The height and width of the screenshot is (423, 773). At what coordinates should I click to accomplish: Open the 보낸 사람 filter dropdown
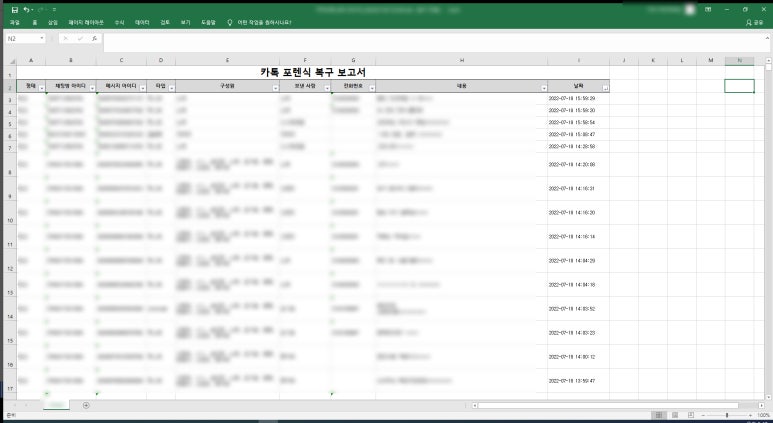326,88
